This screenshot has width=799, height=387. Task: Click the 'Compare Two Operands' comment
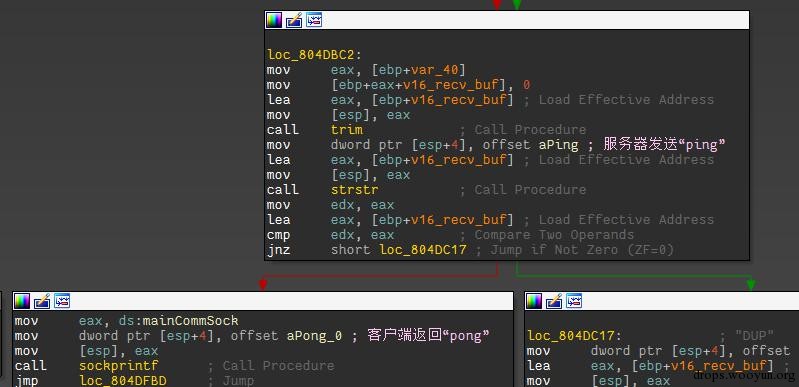(554, 235)
